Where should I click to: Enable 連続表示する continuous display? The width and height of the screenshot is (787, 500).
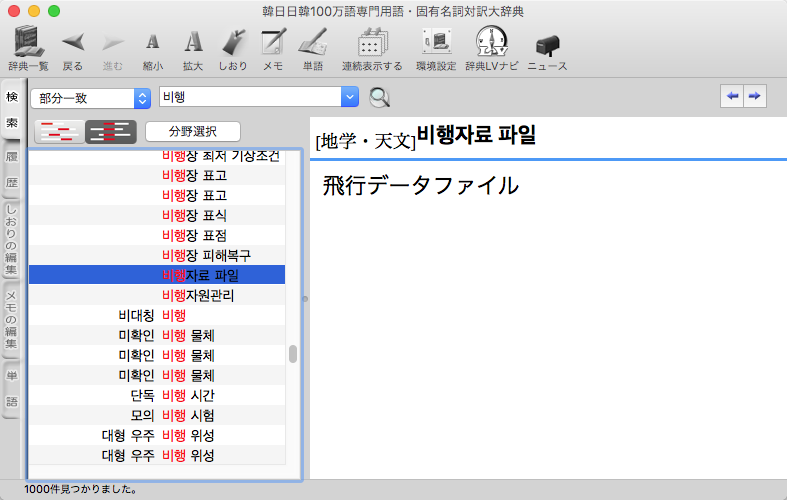372,48
